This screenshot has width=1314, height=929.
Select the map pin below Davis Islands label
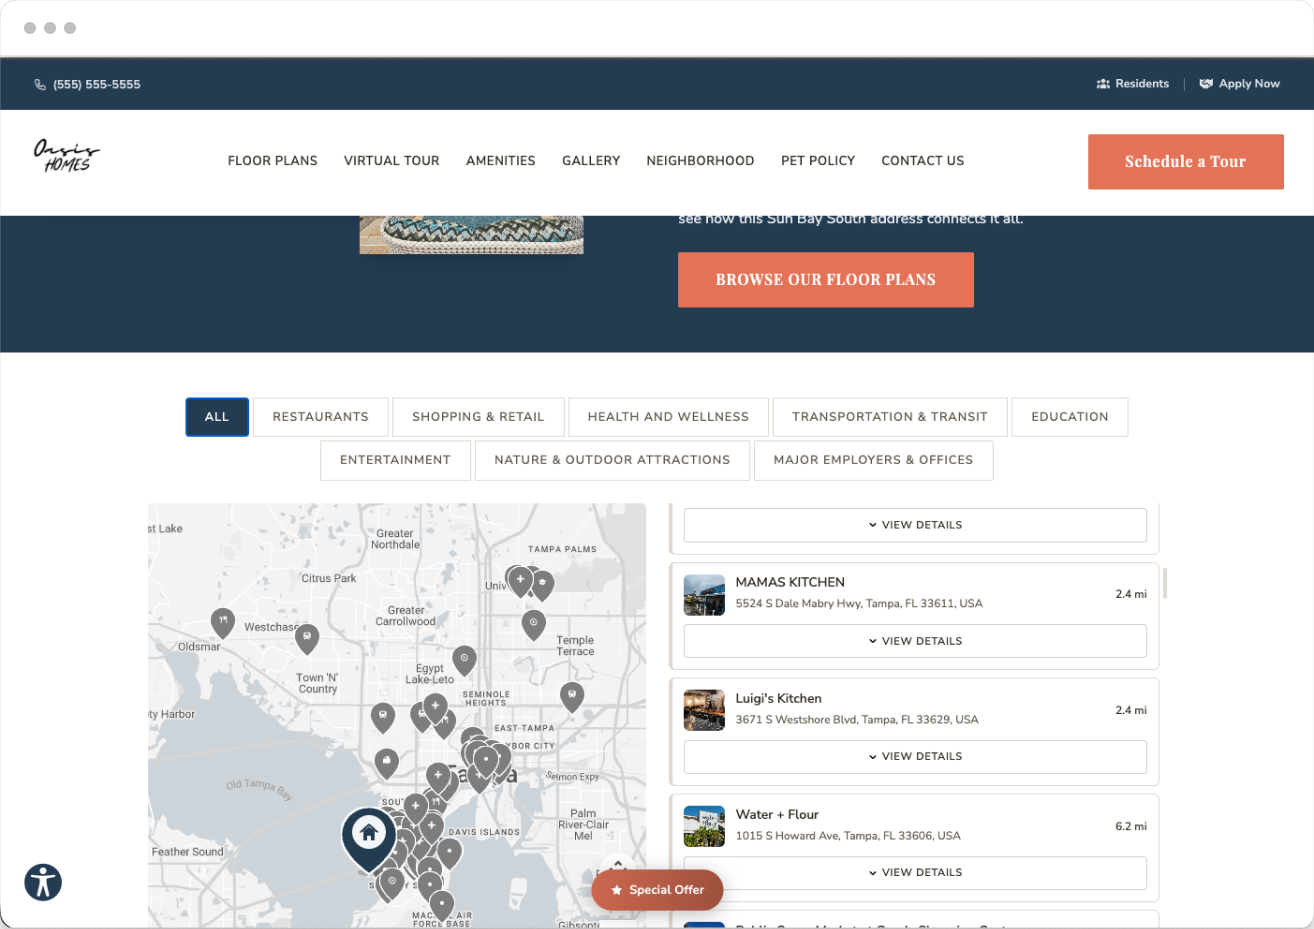[450, 852]
